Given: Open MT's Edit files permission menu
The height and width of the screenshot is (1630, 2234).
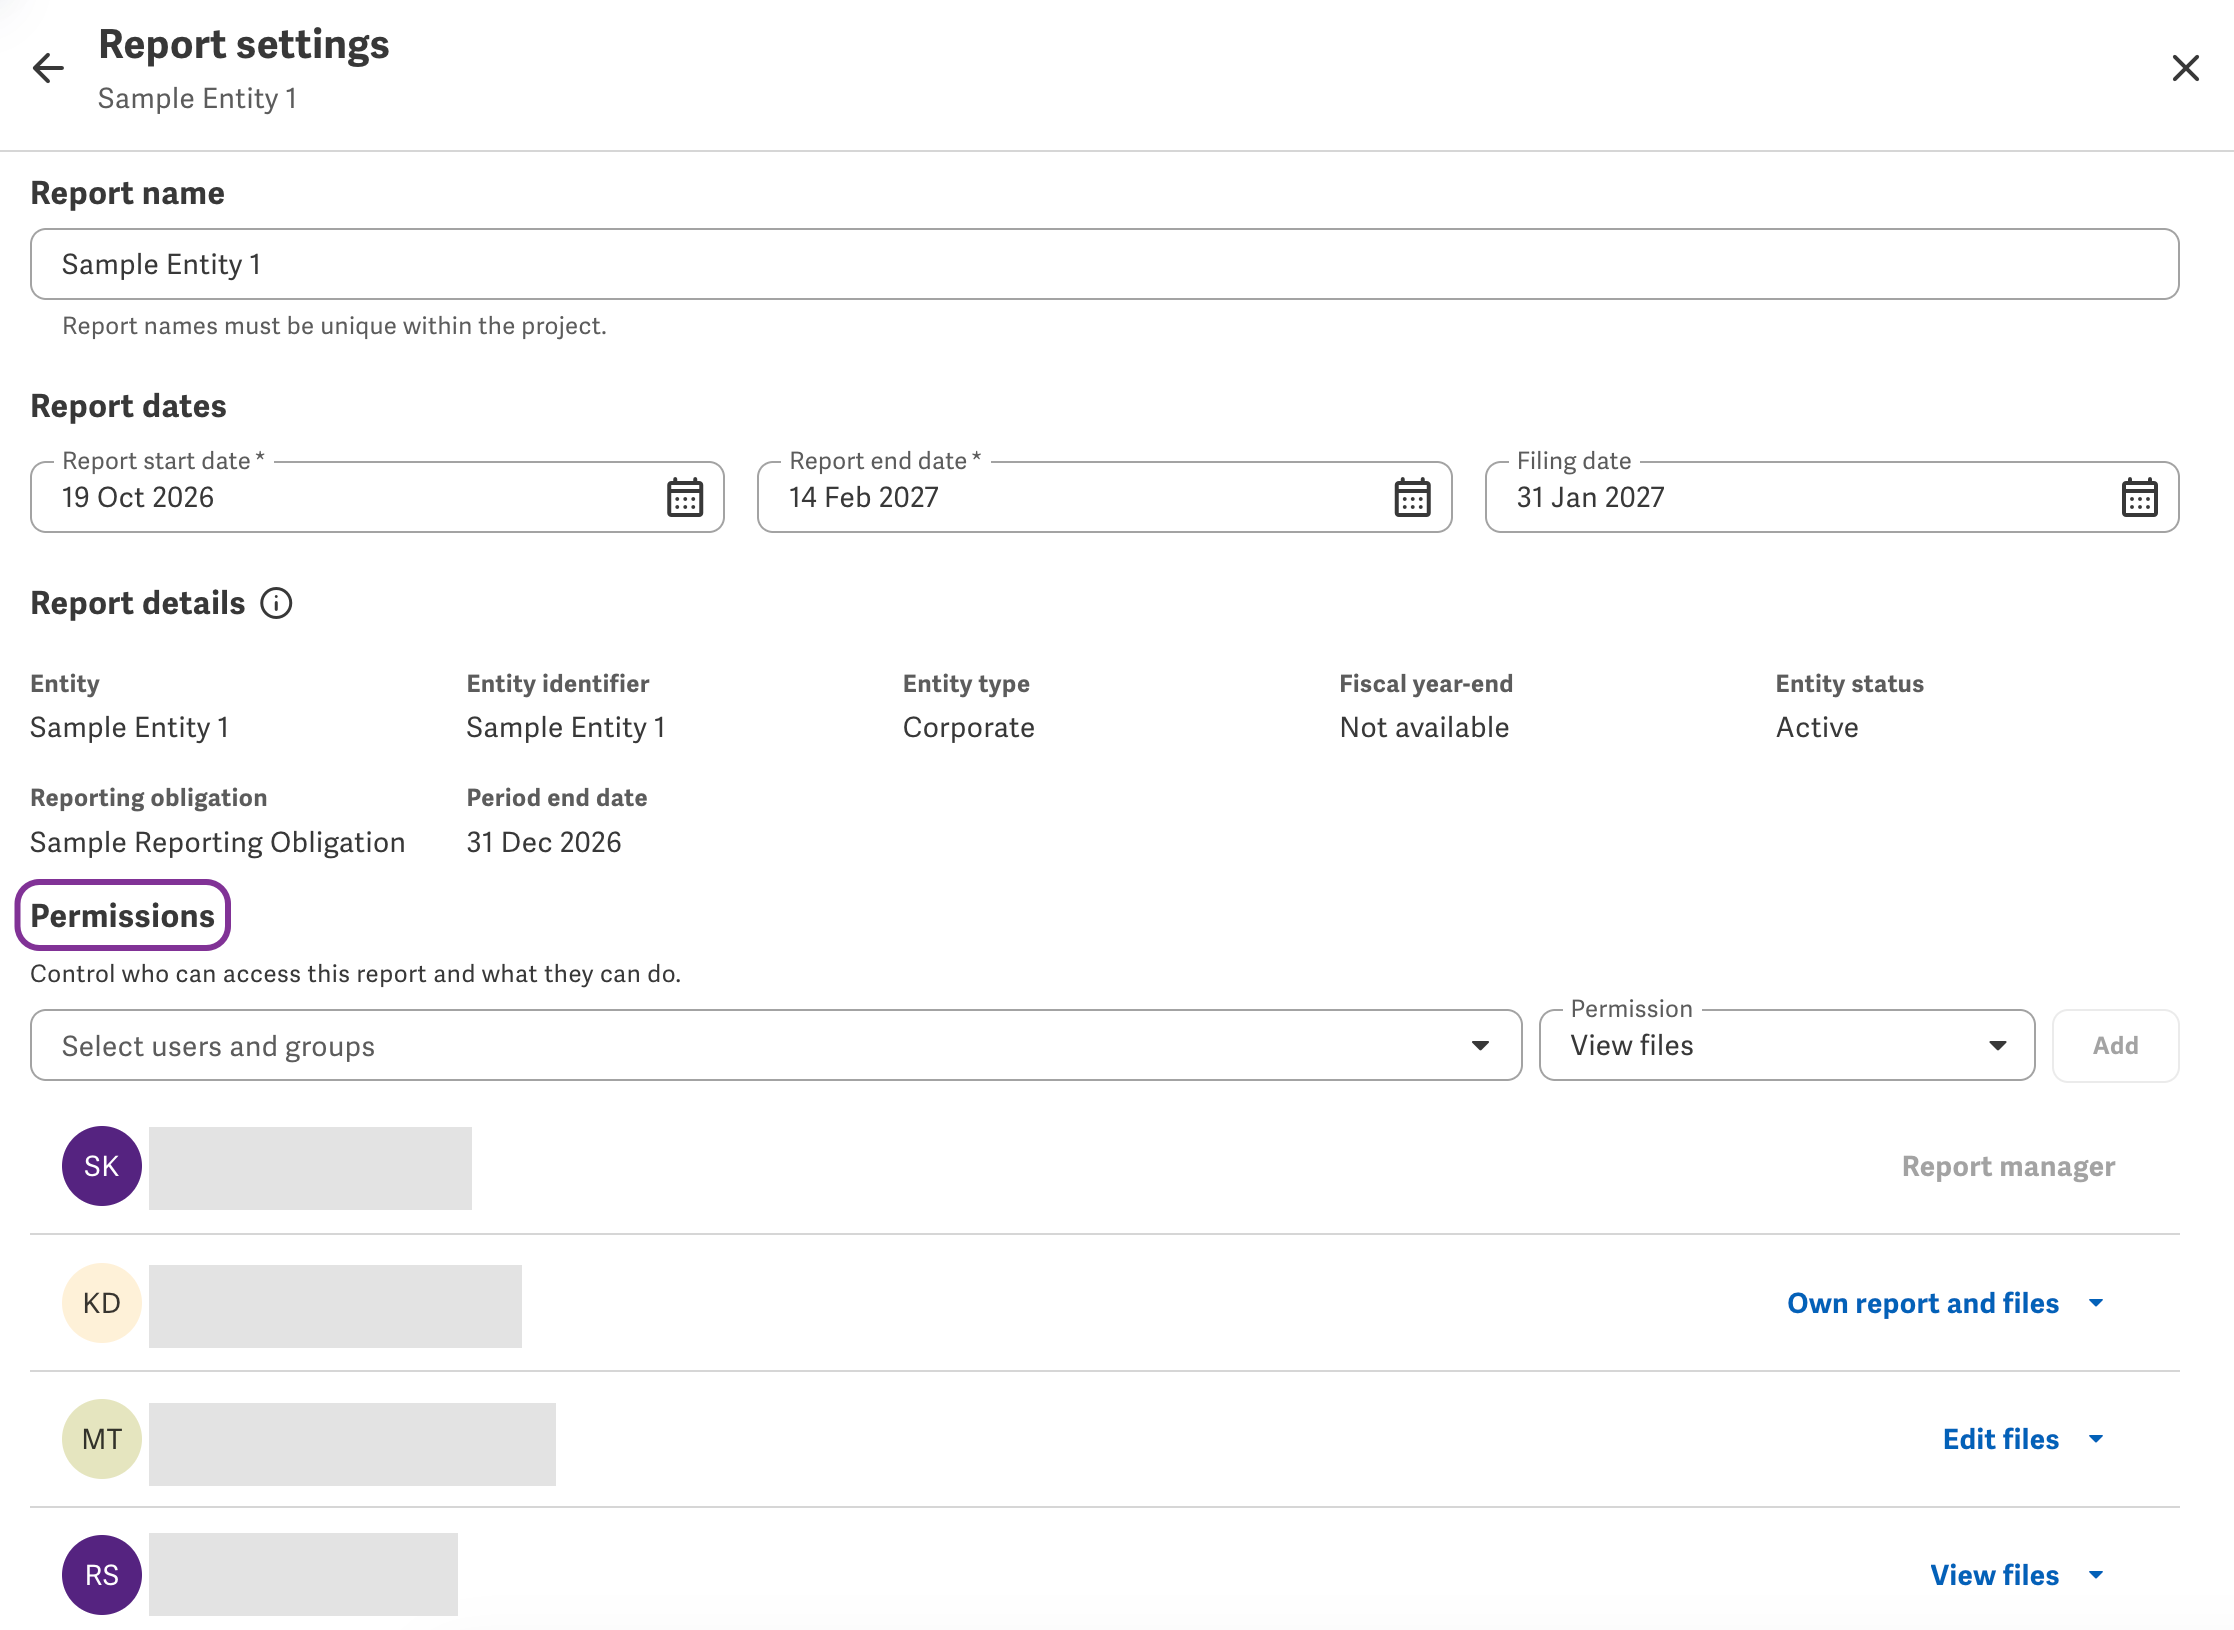Looking at the screenshot, I should click(x=2024, y=1439).
